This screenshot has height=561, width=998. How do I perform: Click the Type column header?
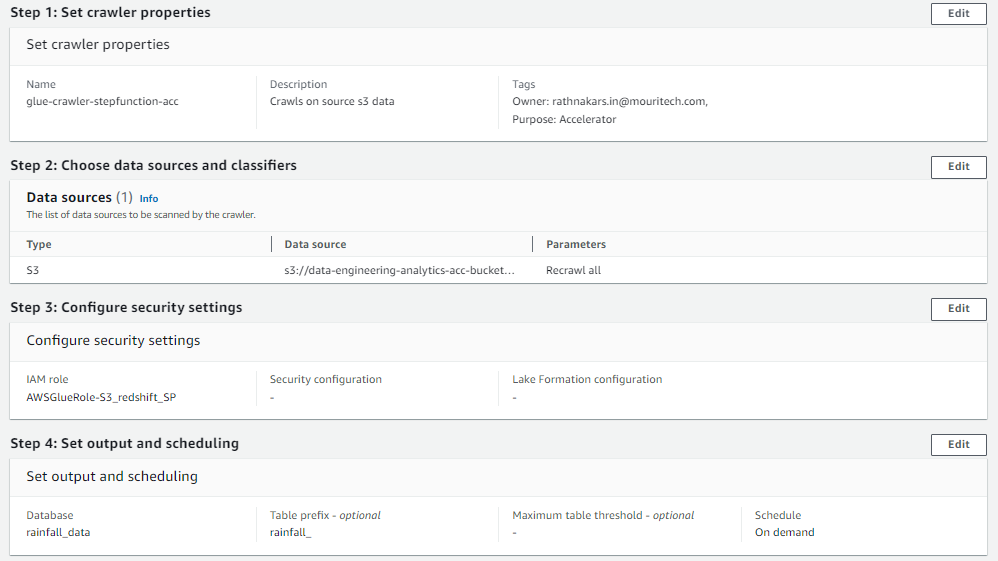(x=39, y=244)
